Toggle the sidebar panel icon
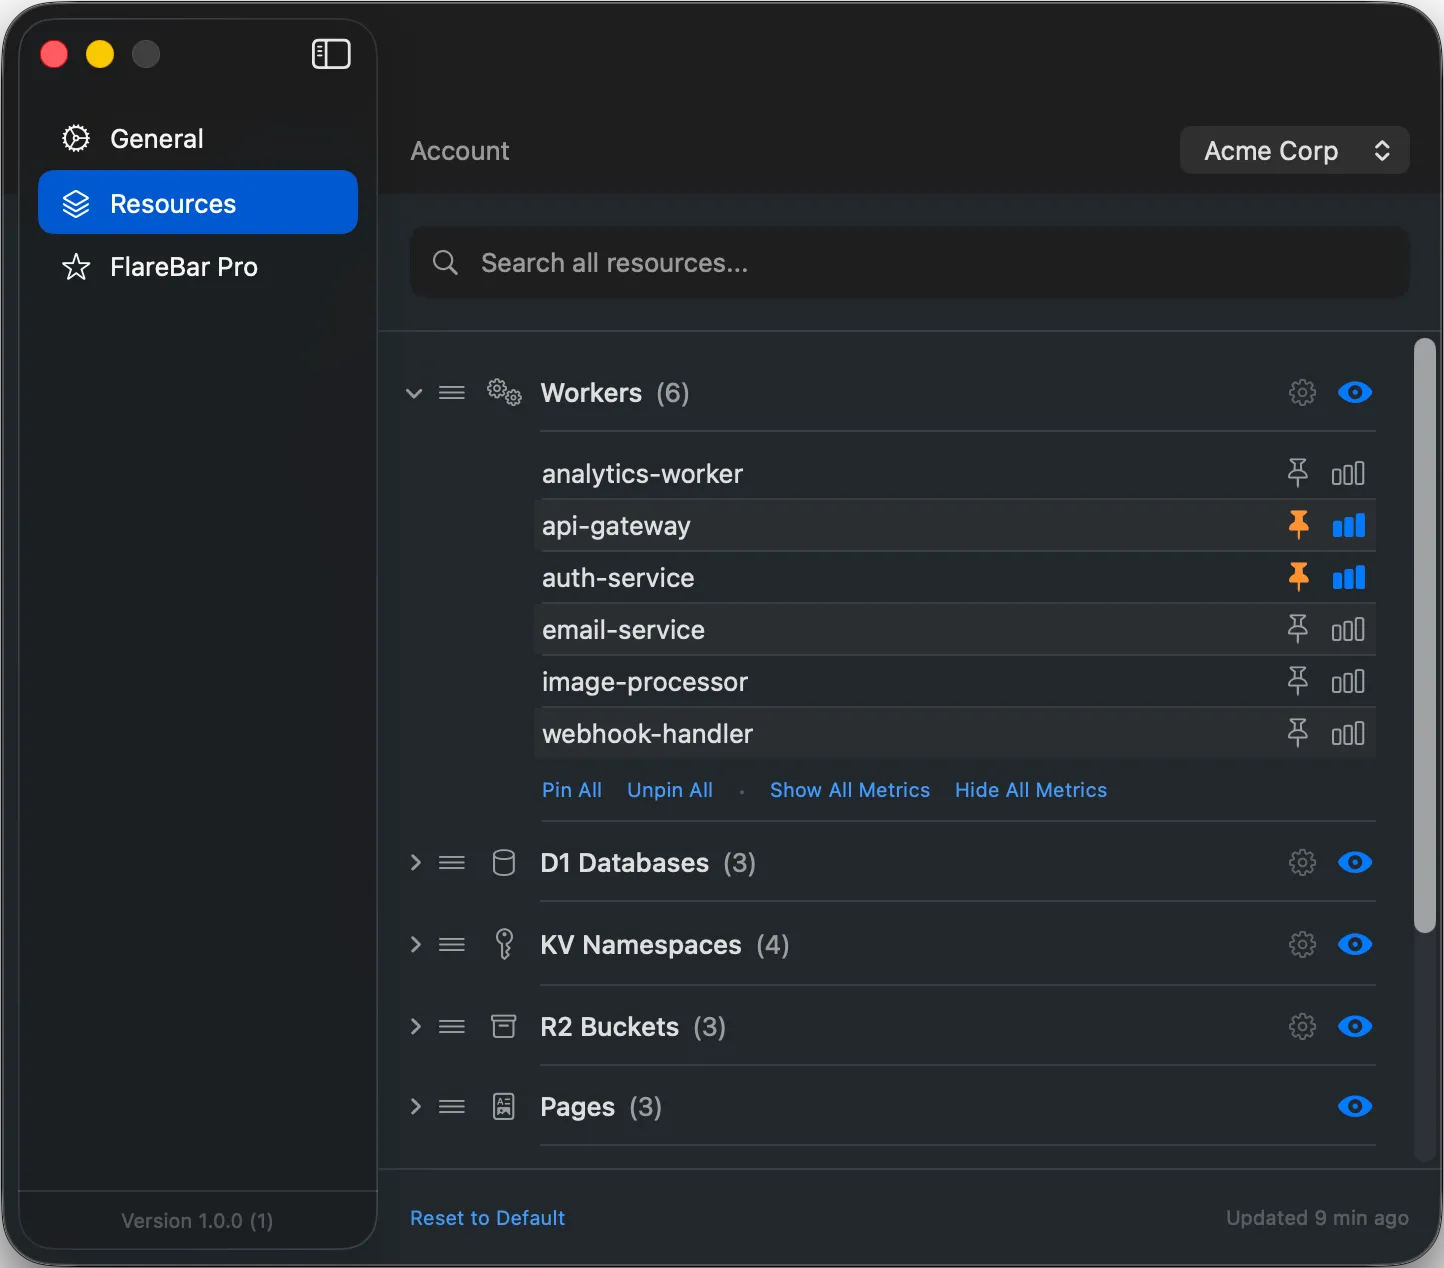 coord(331,54)
